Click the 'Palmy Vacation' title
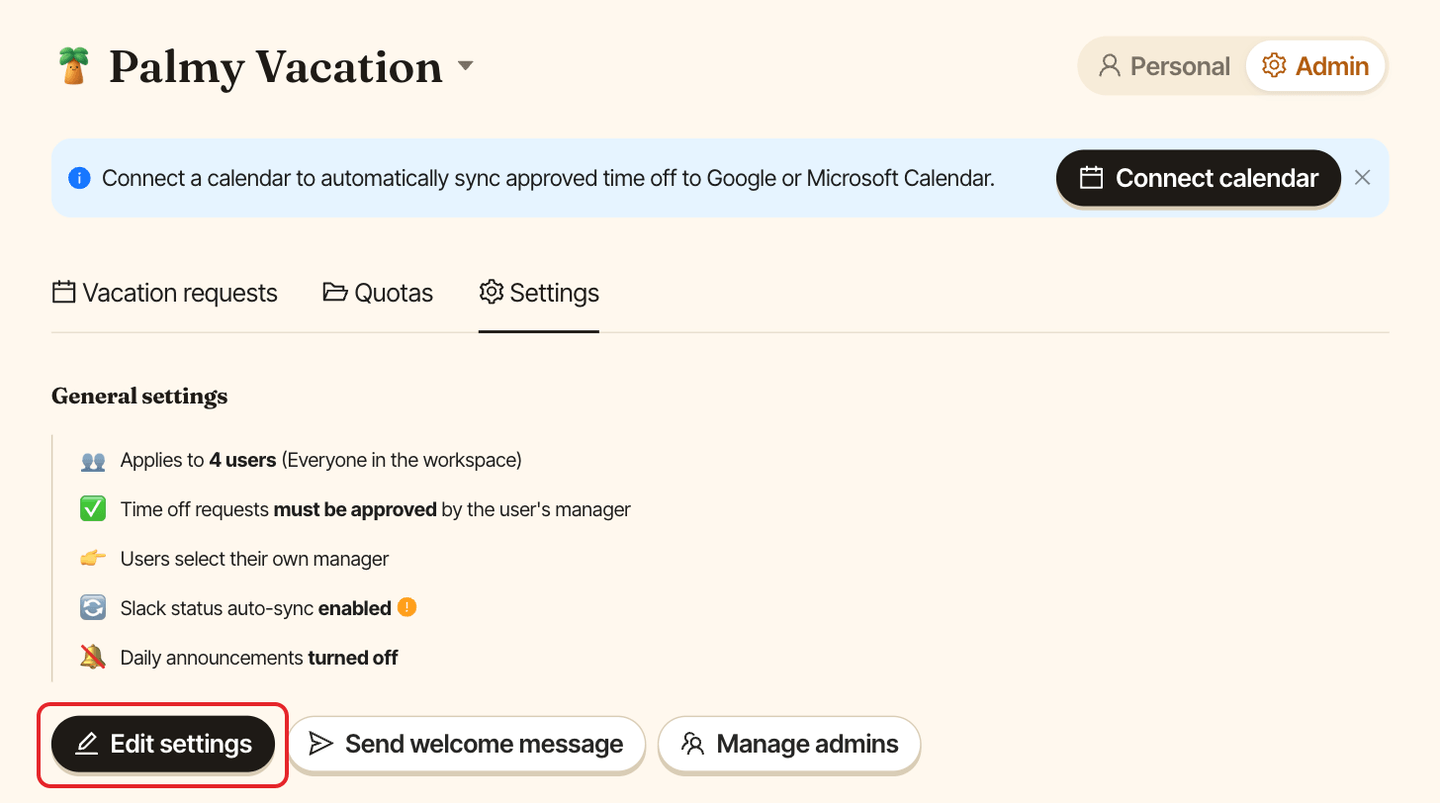The width and height of the screenshot is (1440, 803). pos(276,67)
